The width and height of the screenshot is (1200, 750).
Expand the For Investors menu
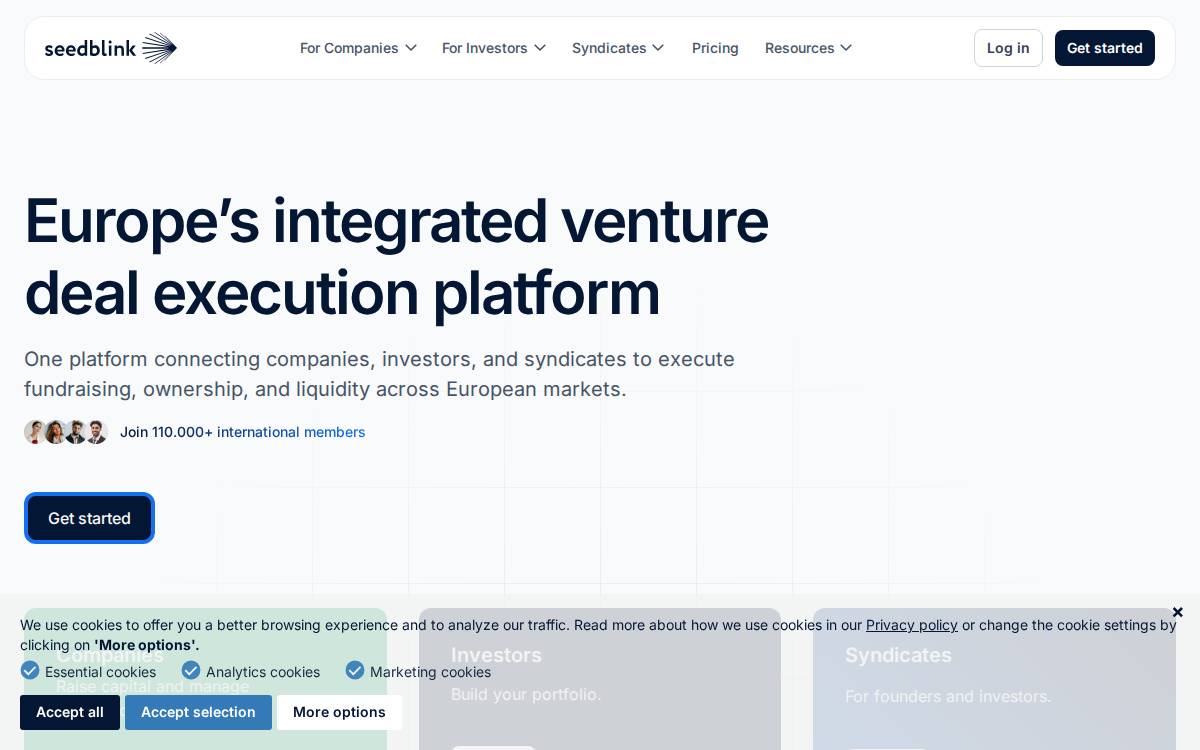494,48
